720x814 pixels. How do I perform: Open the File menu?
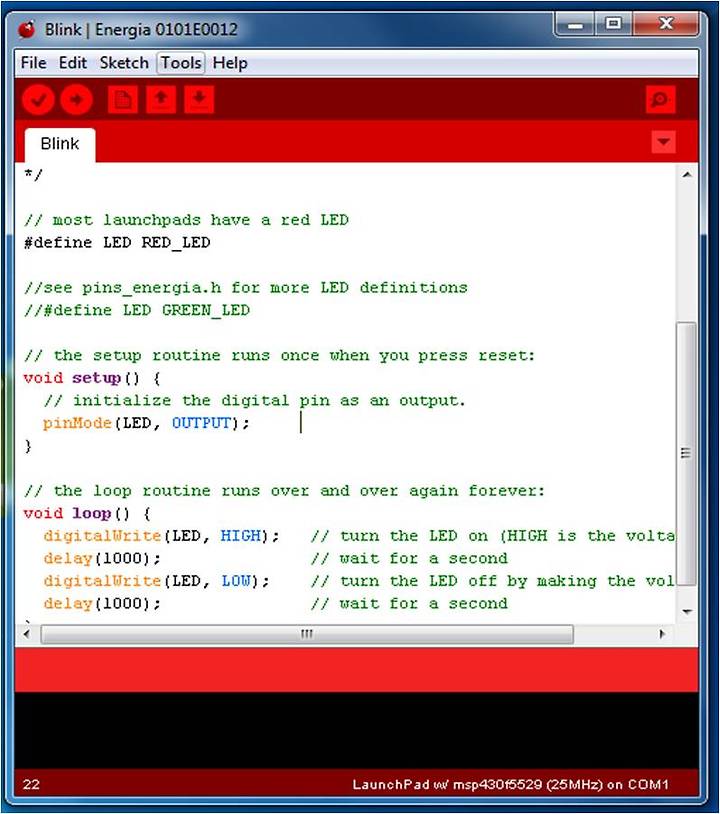pyautogui.click(x=33, y=63)
